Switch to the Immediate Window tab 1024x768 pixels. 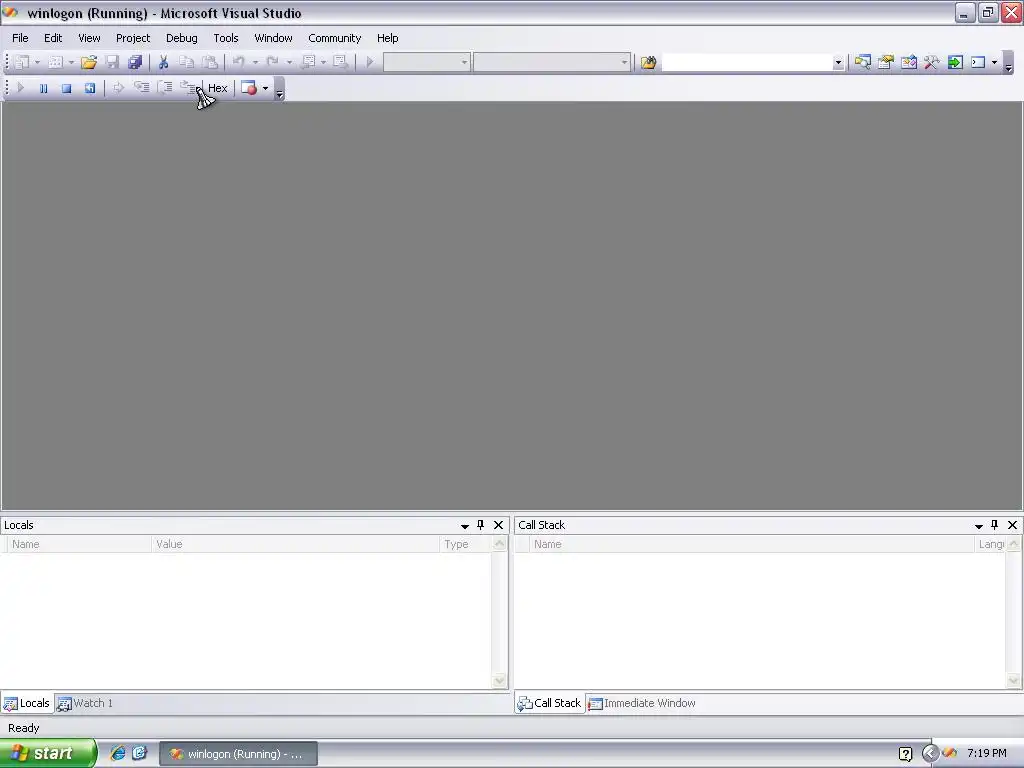pyautogui.click(x=642, y=703)
